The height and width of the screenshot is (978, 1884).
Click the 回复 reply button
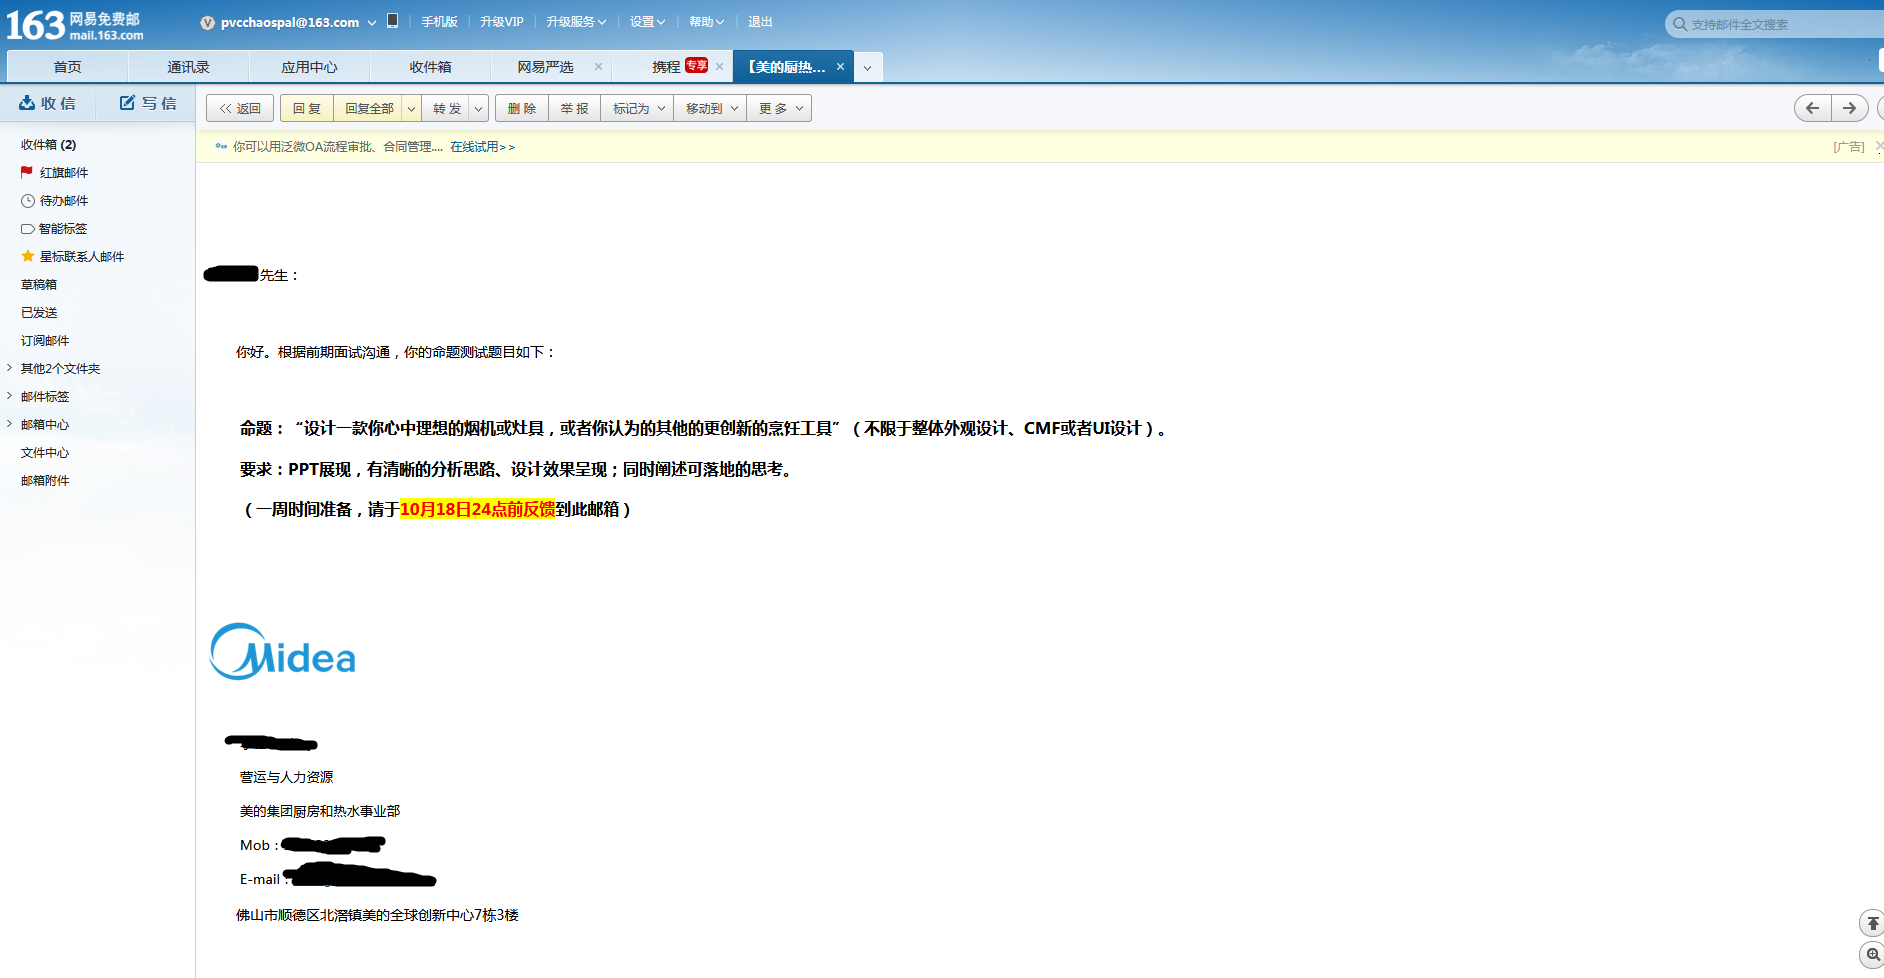[x=307, y=108]
